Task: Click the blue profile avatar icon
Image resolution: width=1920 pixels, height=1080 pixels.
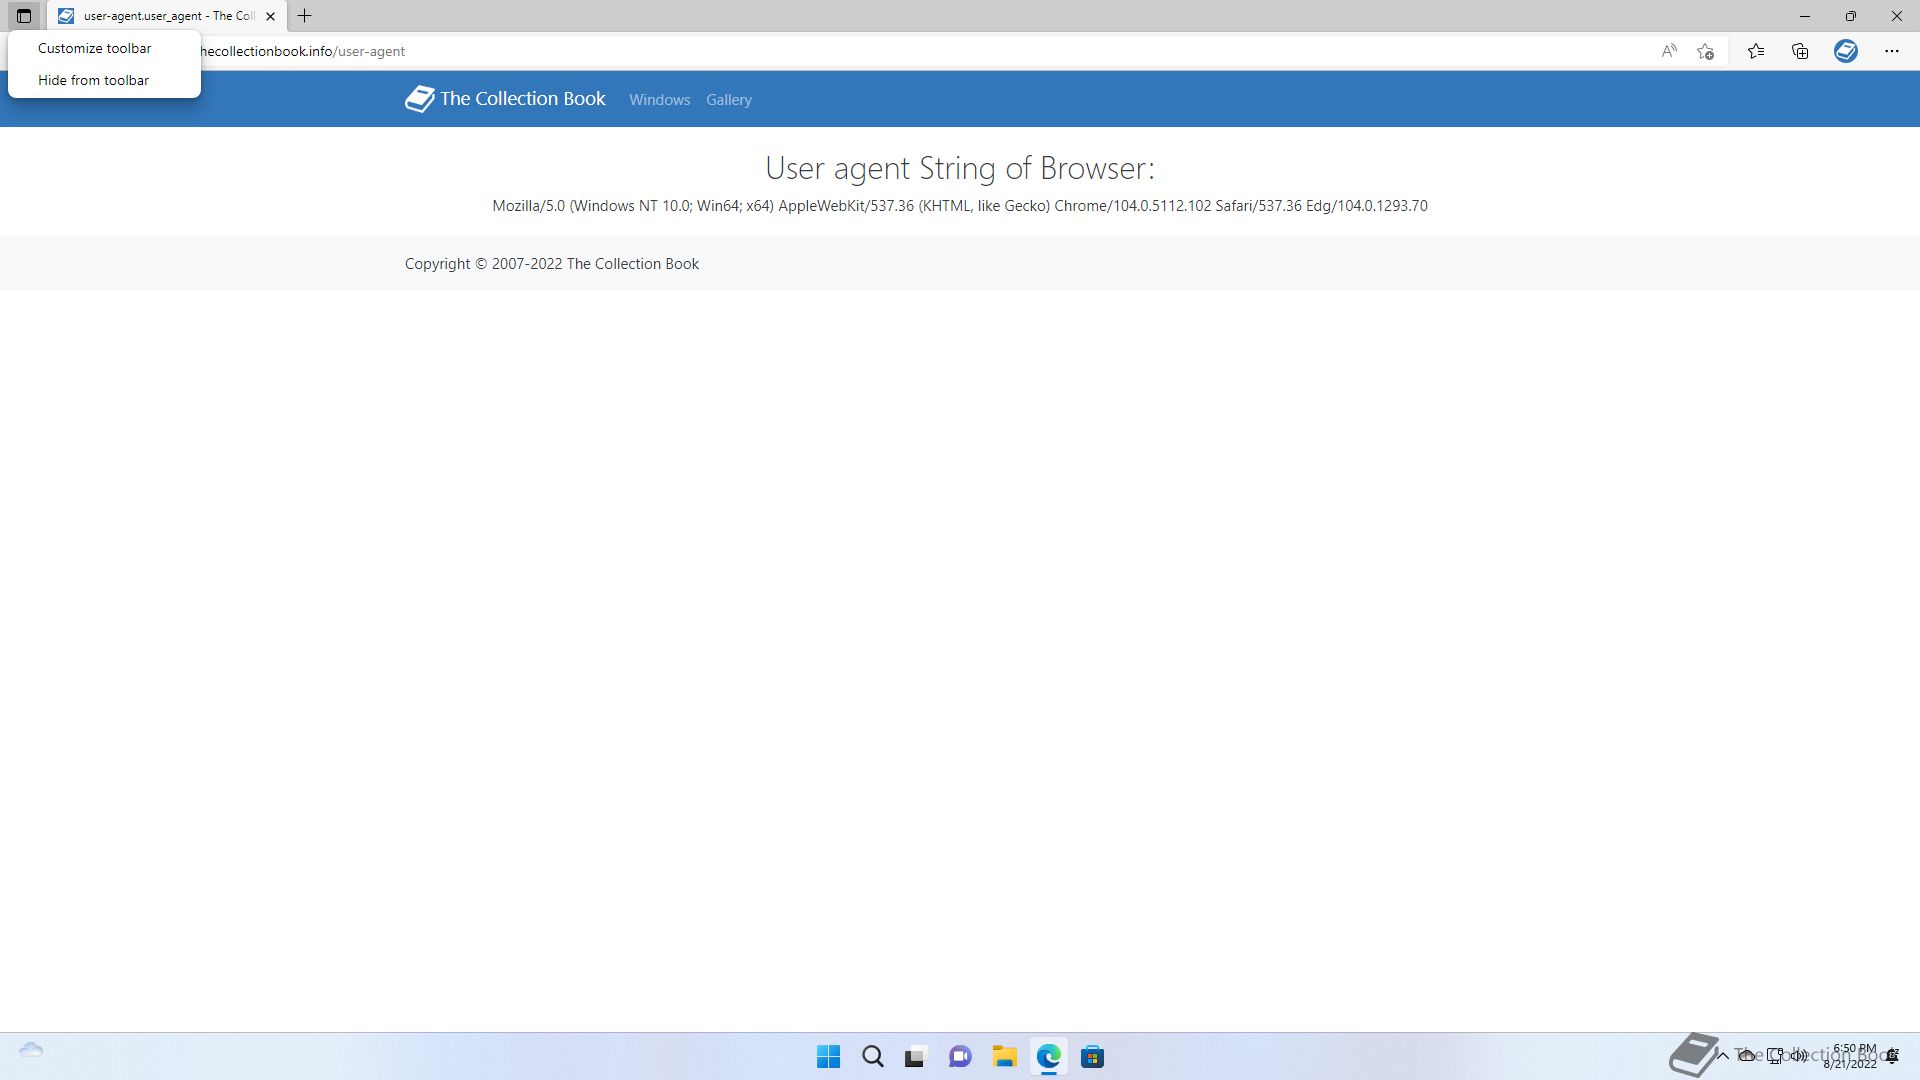Action: [x=1845, y=51]
